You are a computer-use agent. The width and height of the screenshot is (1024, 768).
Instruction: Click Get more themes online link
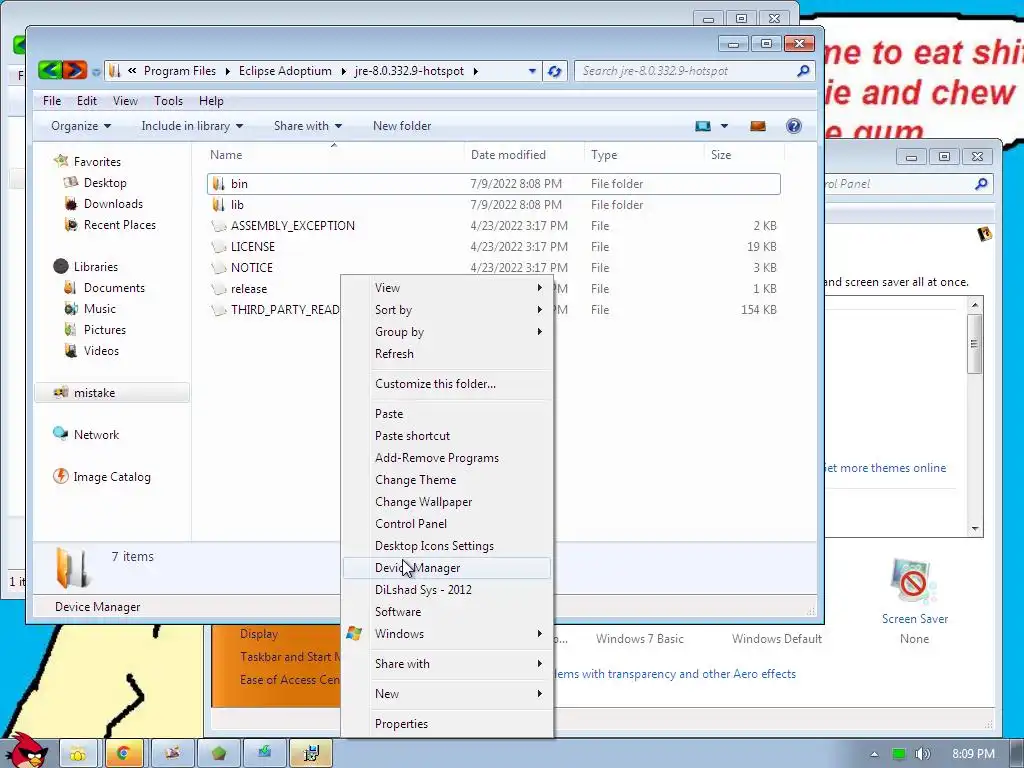(885, 468)
